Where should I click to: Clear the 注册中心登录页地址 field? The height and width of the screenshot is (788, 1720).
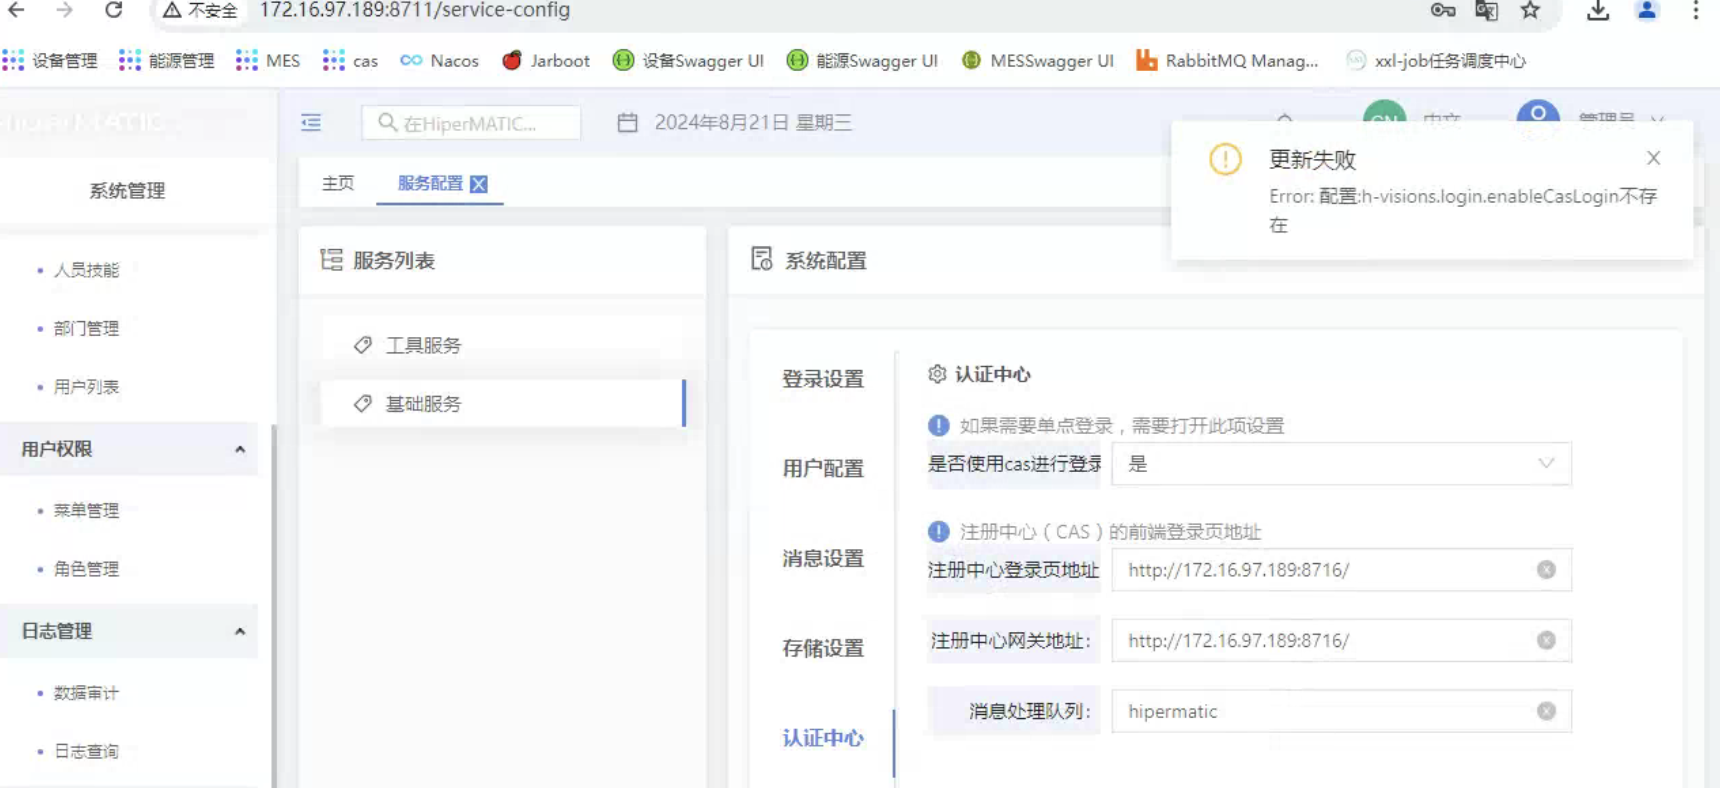[1546, 570]
